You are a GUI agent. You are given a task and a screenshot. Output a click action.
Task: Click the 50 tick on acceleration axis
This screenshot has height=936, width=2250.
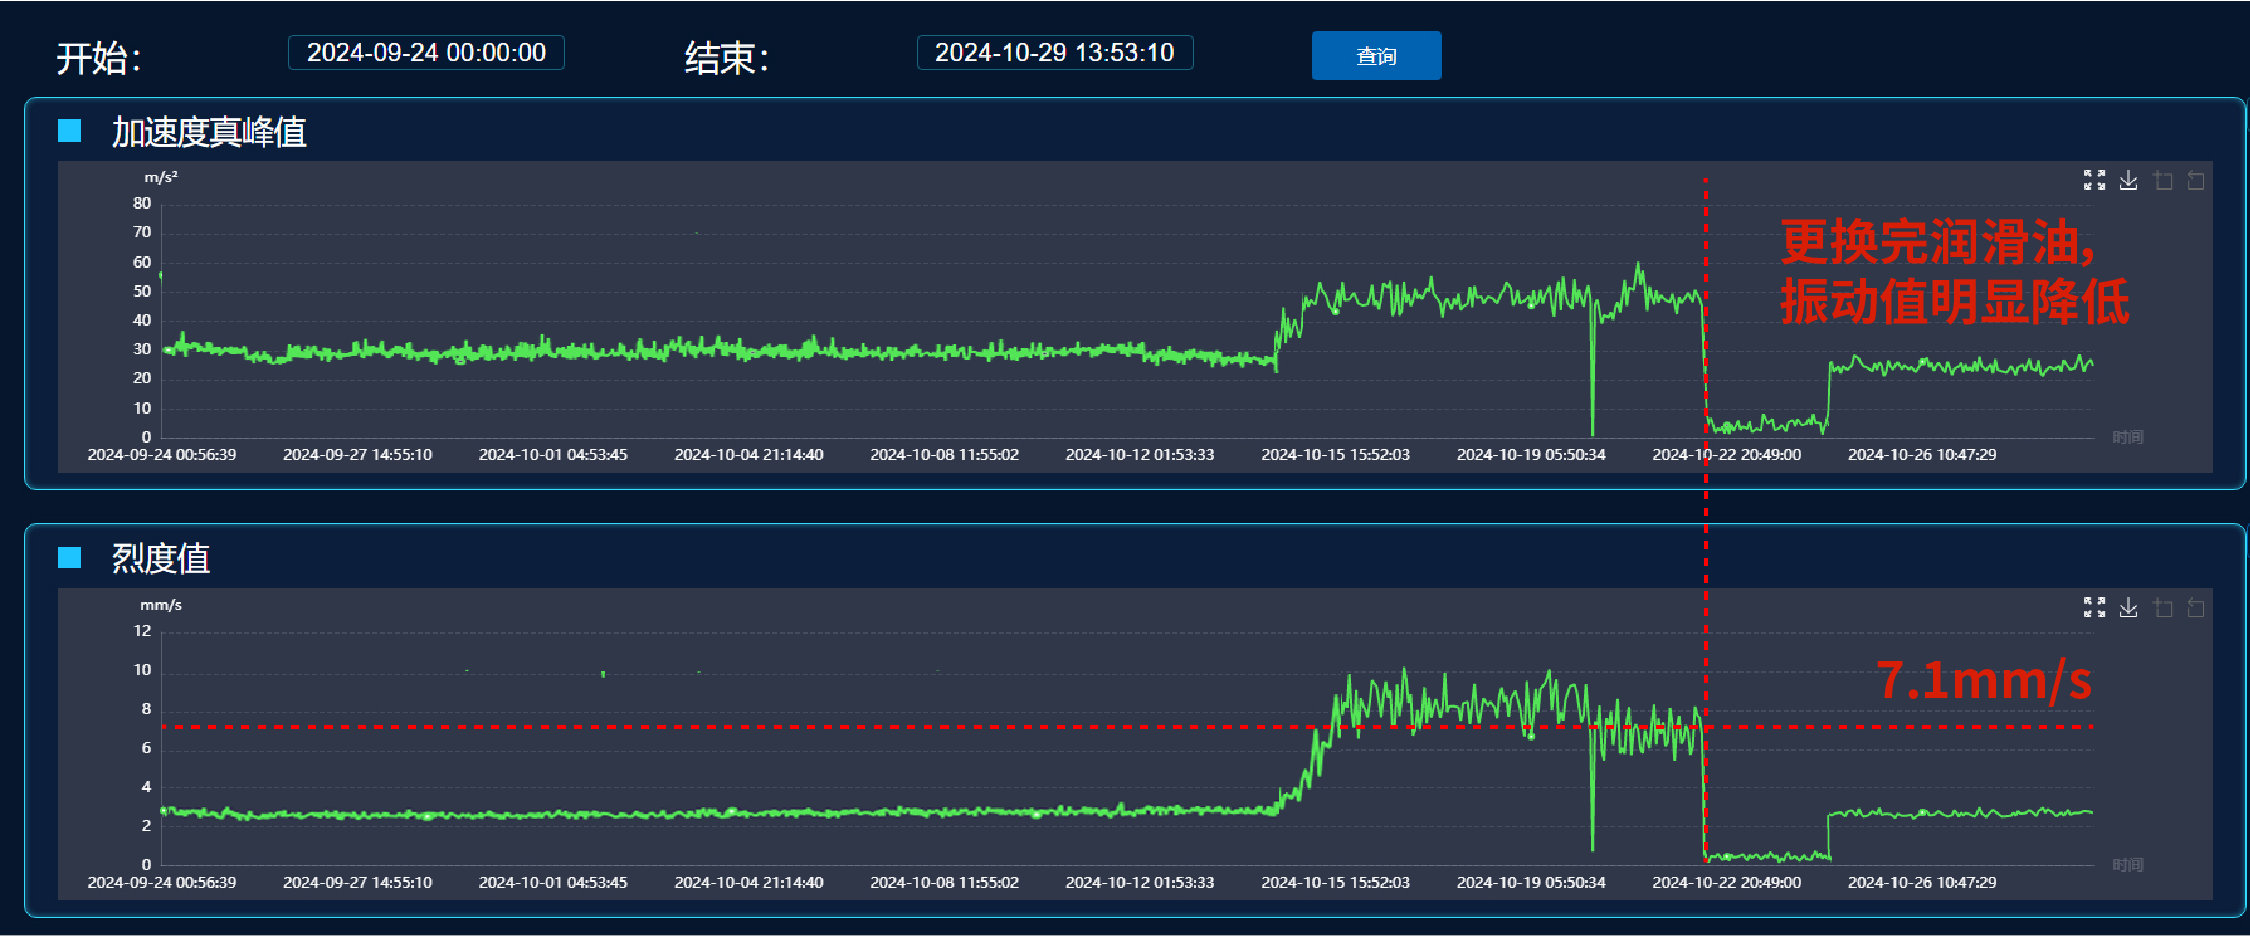142,291
